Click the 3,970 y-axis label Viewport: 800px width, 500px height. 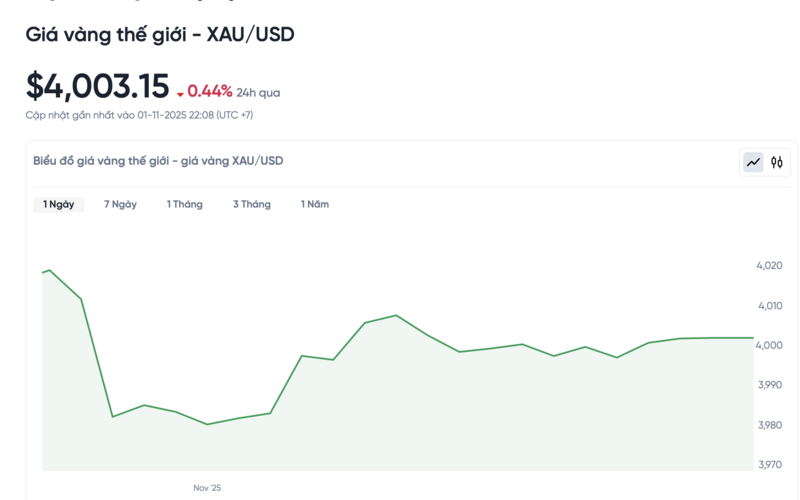coord(769,465)
